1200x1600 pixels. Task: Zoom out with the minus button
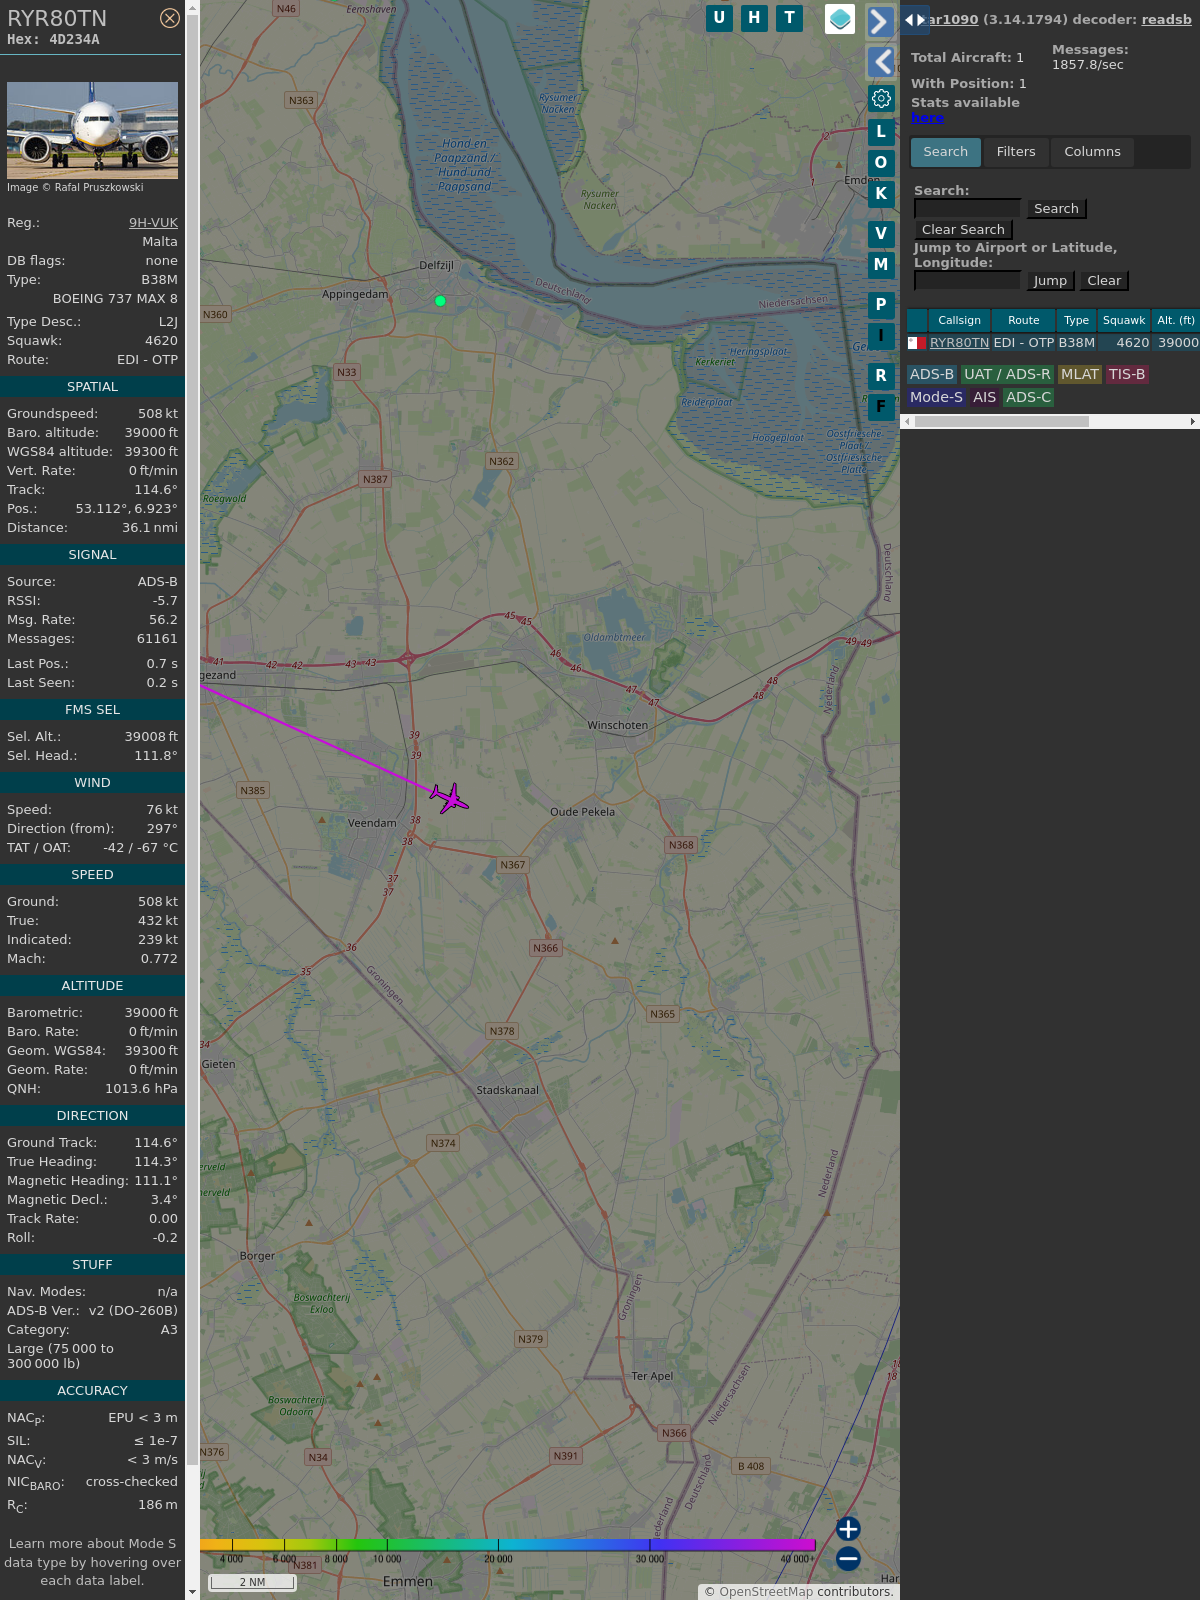coord(848,1558)
